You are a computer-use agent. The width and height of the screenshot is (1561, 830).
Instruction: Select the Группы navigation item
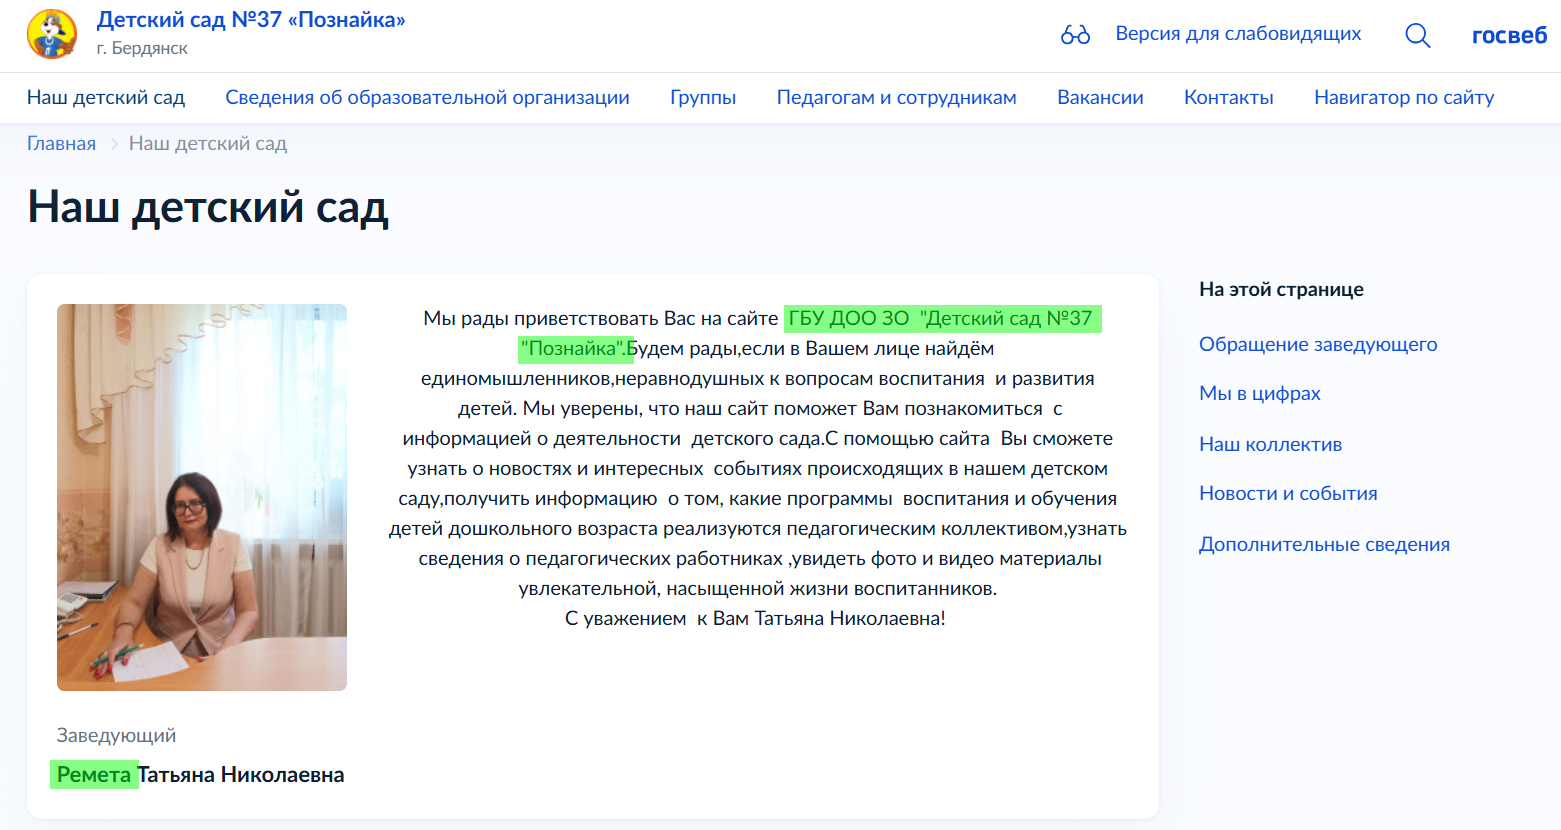click(702, 97)
